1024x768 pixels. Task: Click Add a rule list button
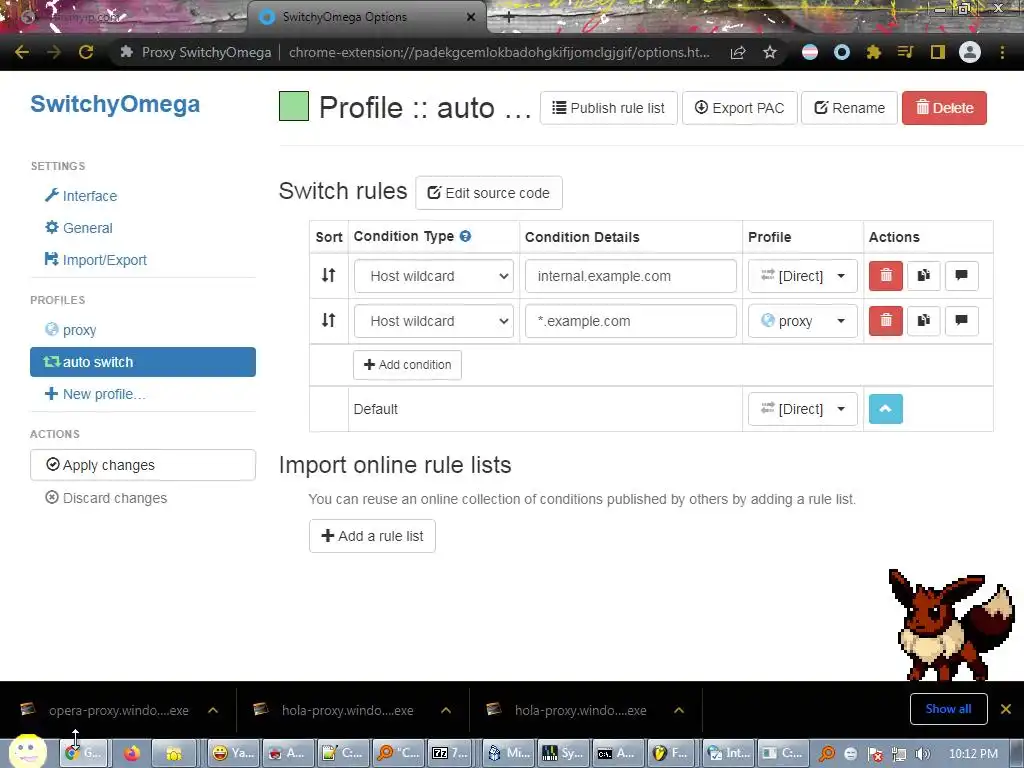click(x=372, y=536)
